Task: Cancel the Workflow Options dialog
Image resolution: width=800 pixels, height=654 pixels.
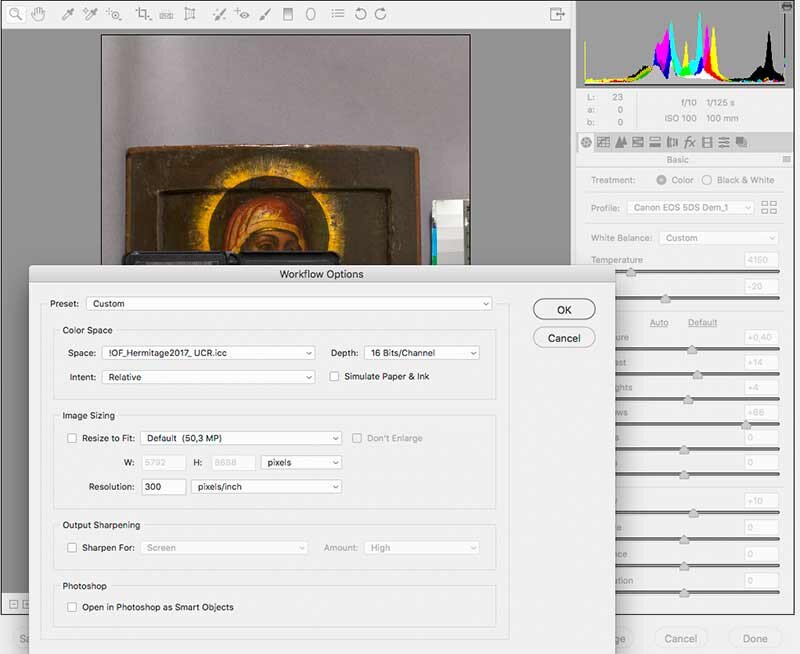Action: tap(564, 338)
